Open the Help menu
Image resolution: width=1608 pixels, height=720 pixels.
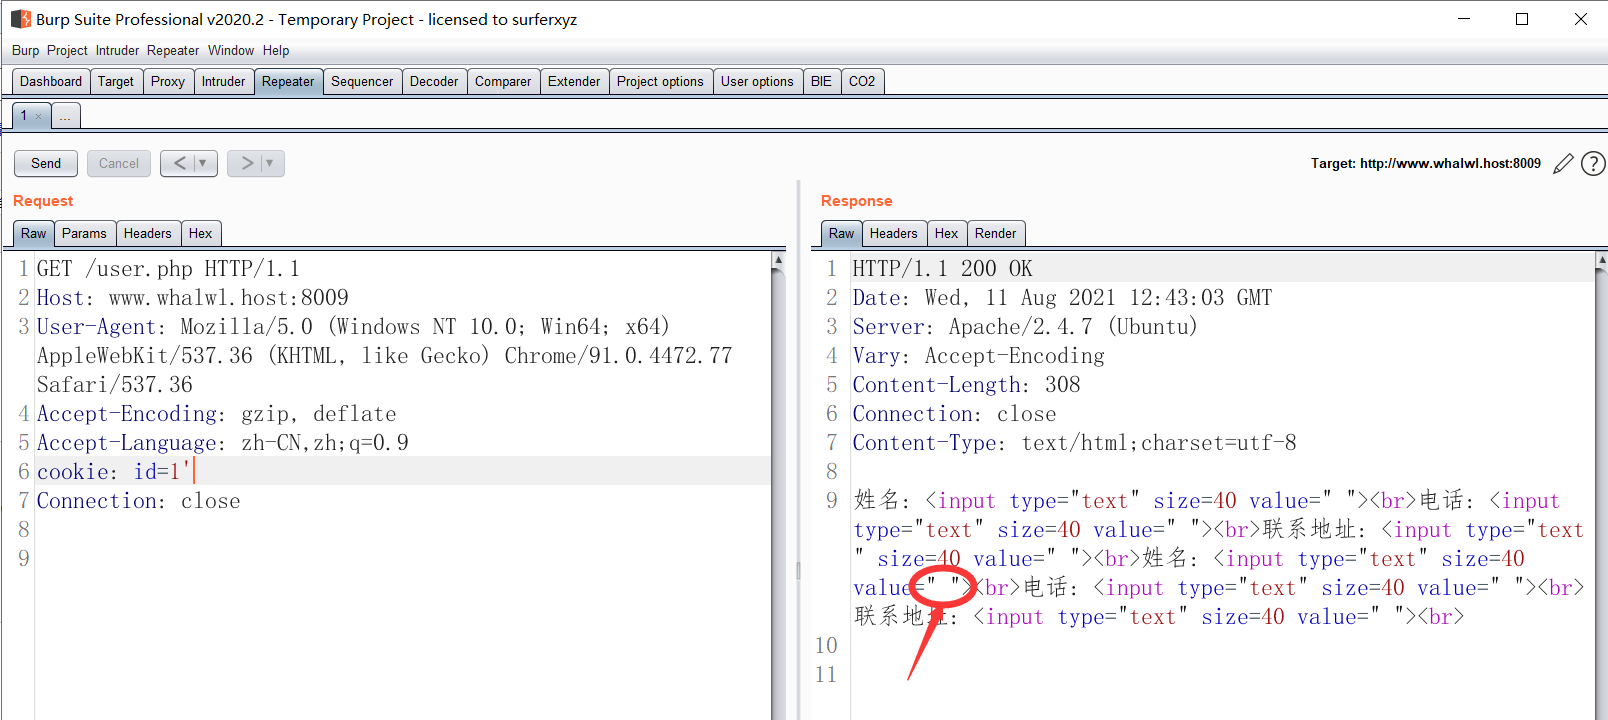click(x=276, y=50)
